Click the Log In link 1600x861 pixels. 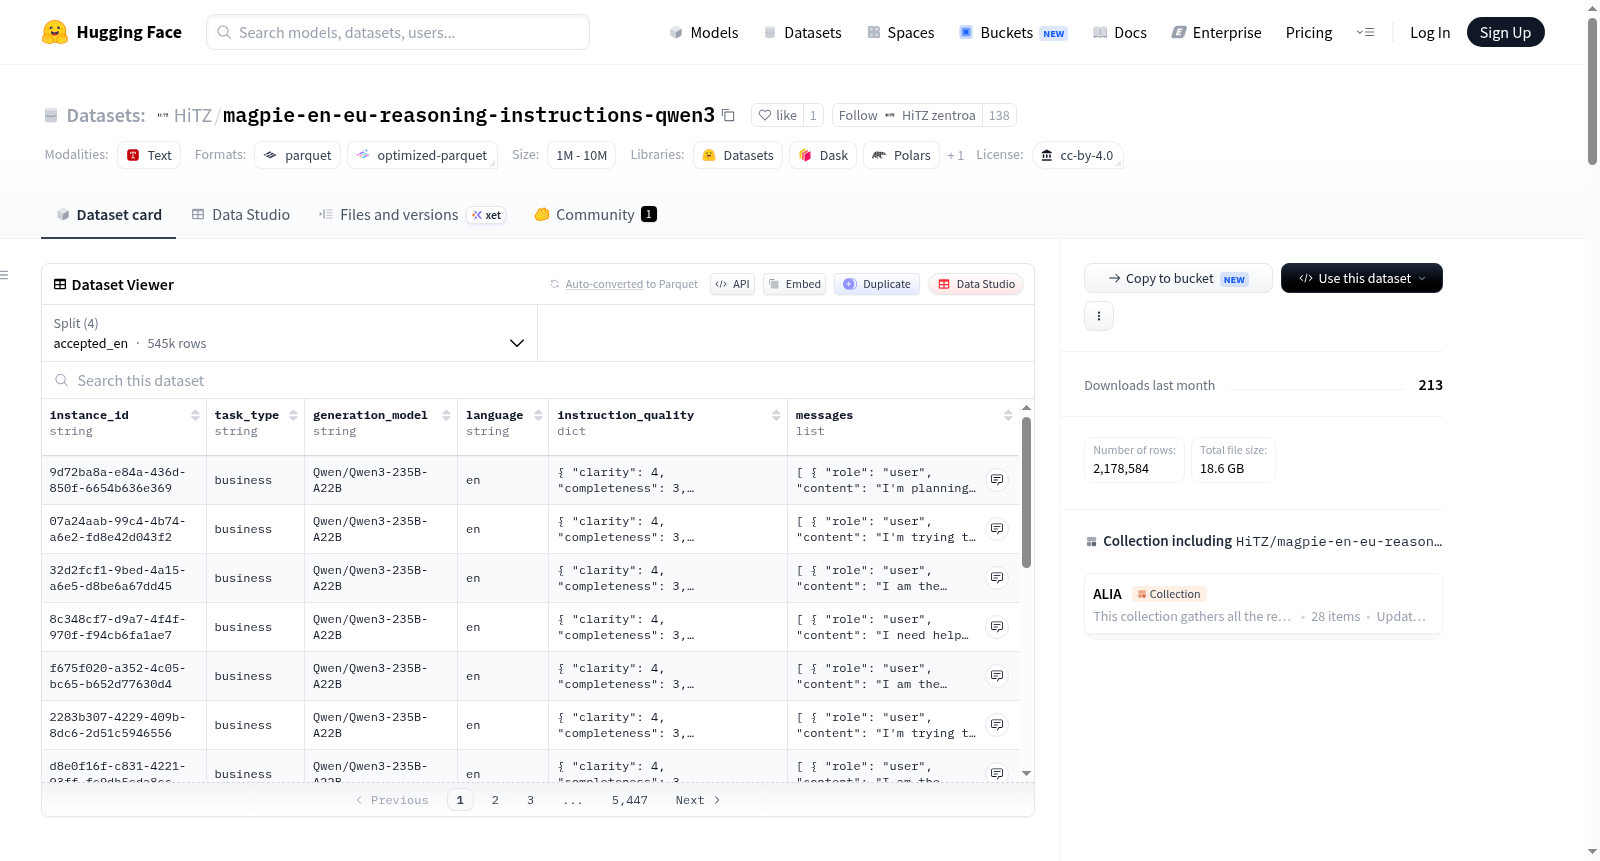tap(1430, 32)
